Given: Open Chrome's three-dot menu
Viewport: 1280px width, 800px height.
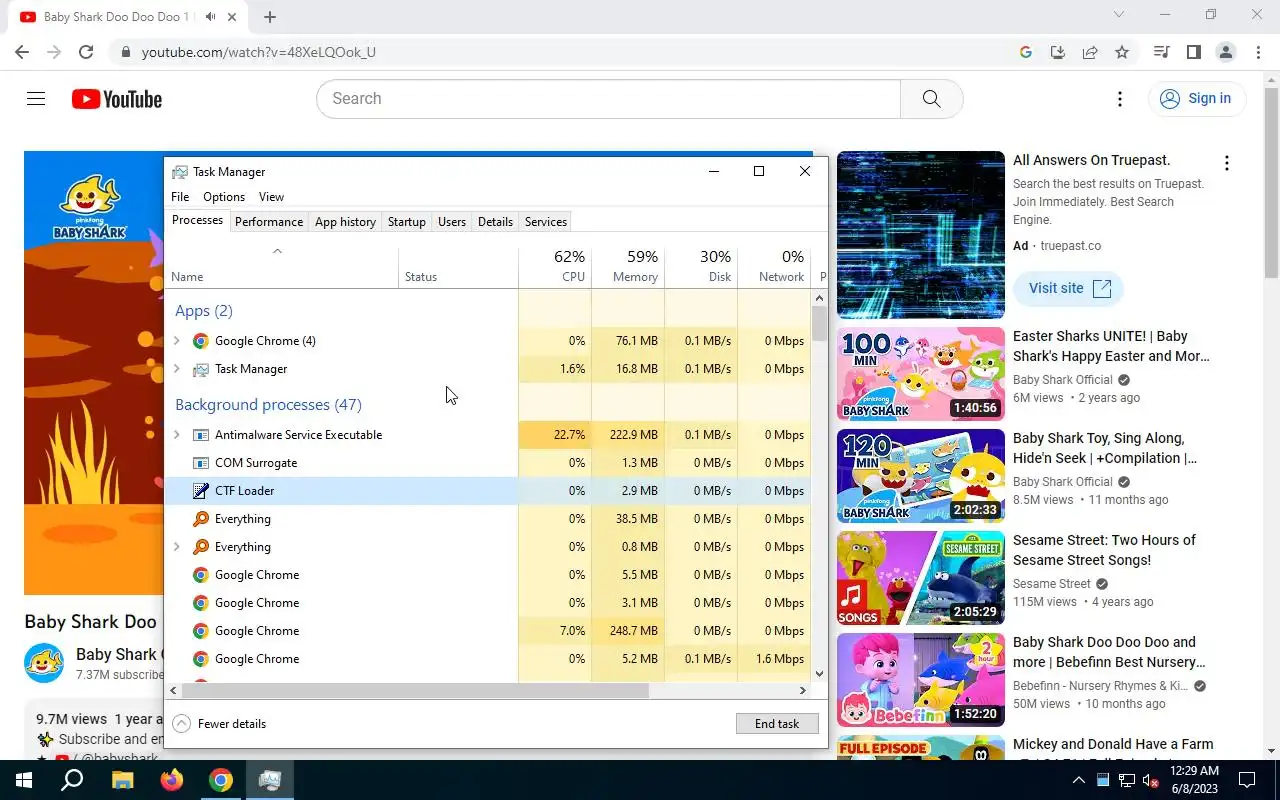Looking at the screenshot, I should pyautogui.click(x=1258, y=52).
